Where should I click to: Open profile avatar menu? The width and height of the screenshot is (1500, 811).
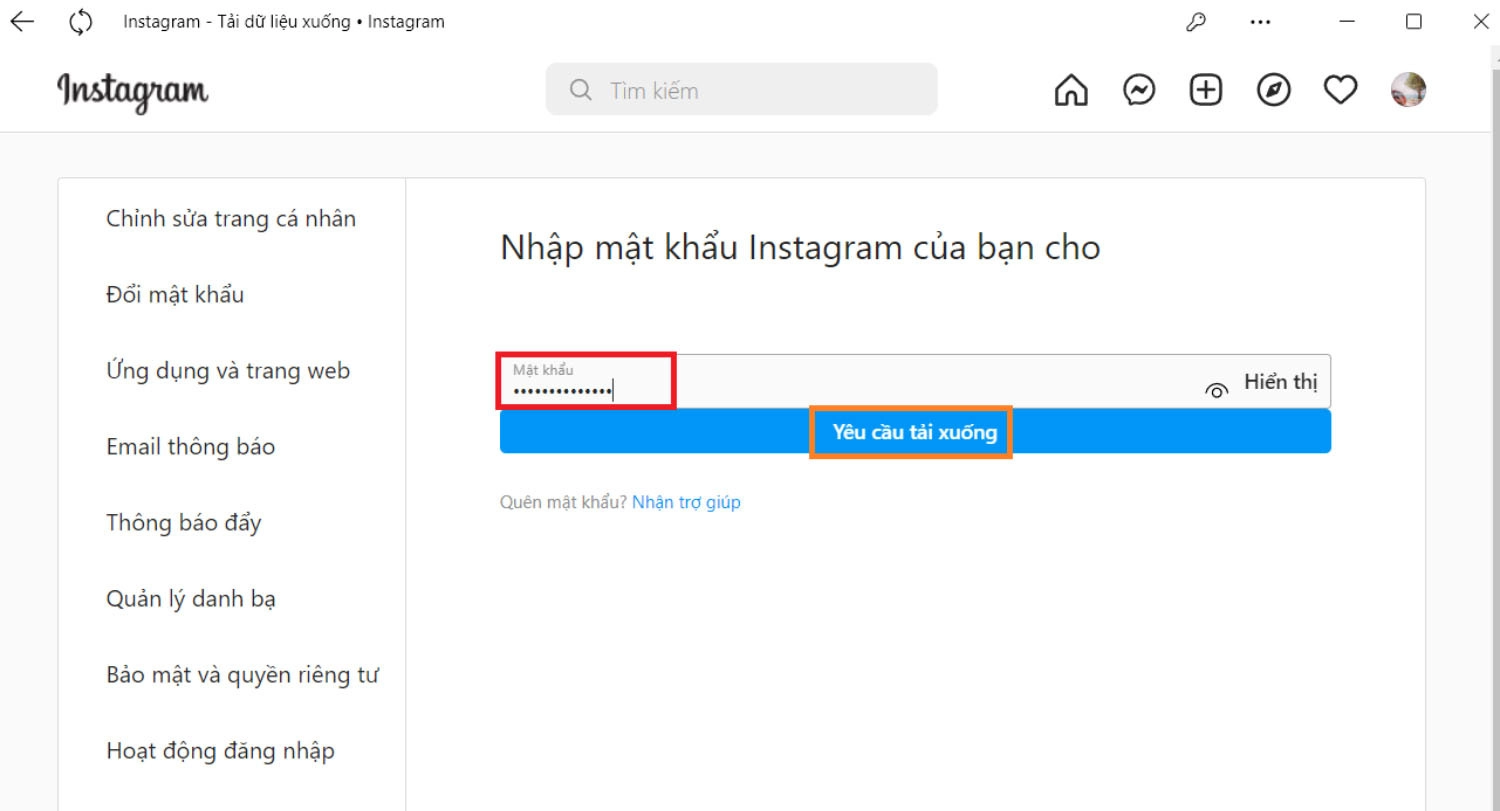tap(1408, 90)
